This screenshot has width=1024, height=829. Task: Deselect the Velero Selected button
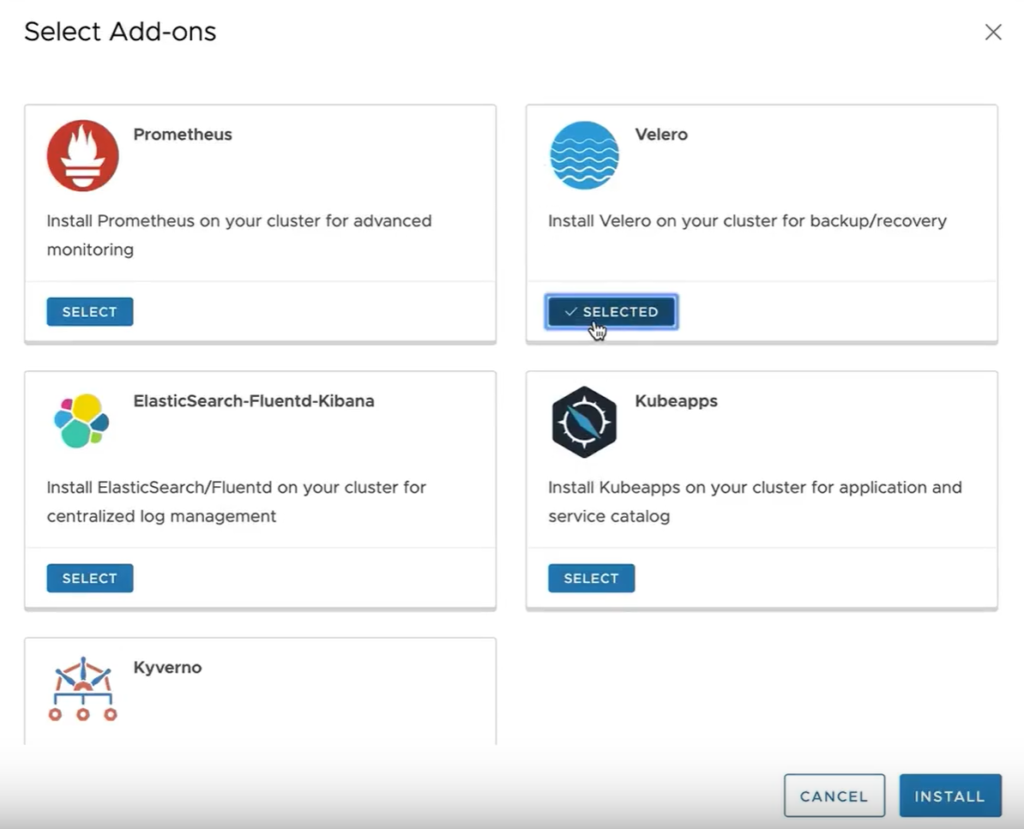click(x=611, y=312)
